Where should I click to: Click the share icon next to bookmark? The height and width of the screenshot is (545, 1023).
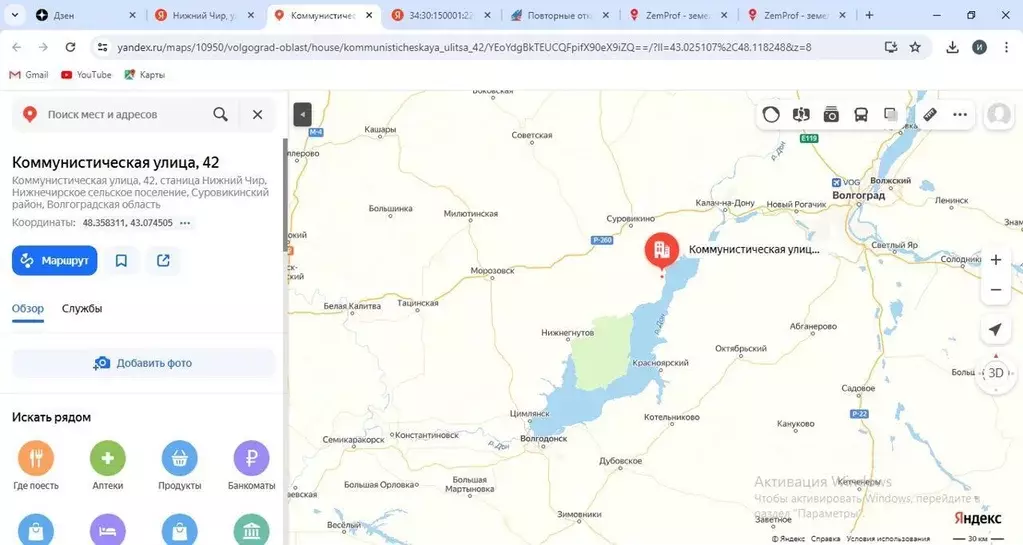coord(163,261)
